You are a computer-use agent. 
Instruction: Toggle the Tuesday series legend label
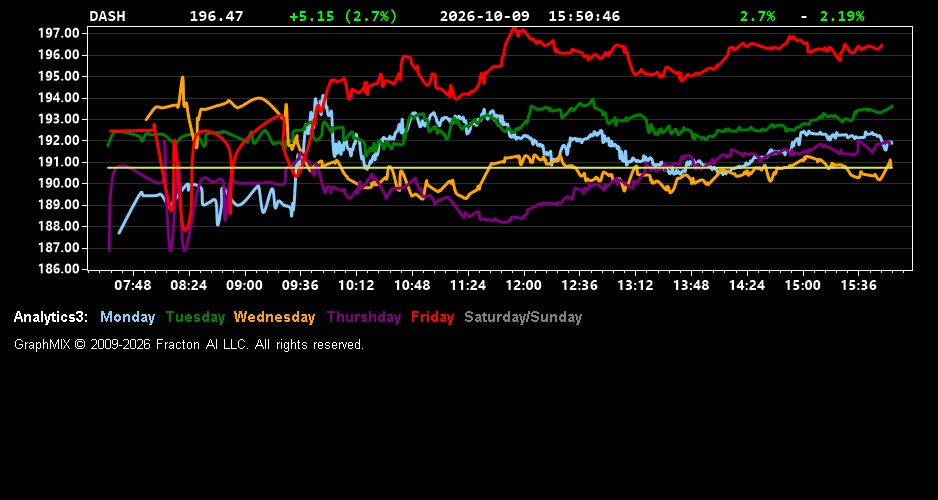(195, 318)
